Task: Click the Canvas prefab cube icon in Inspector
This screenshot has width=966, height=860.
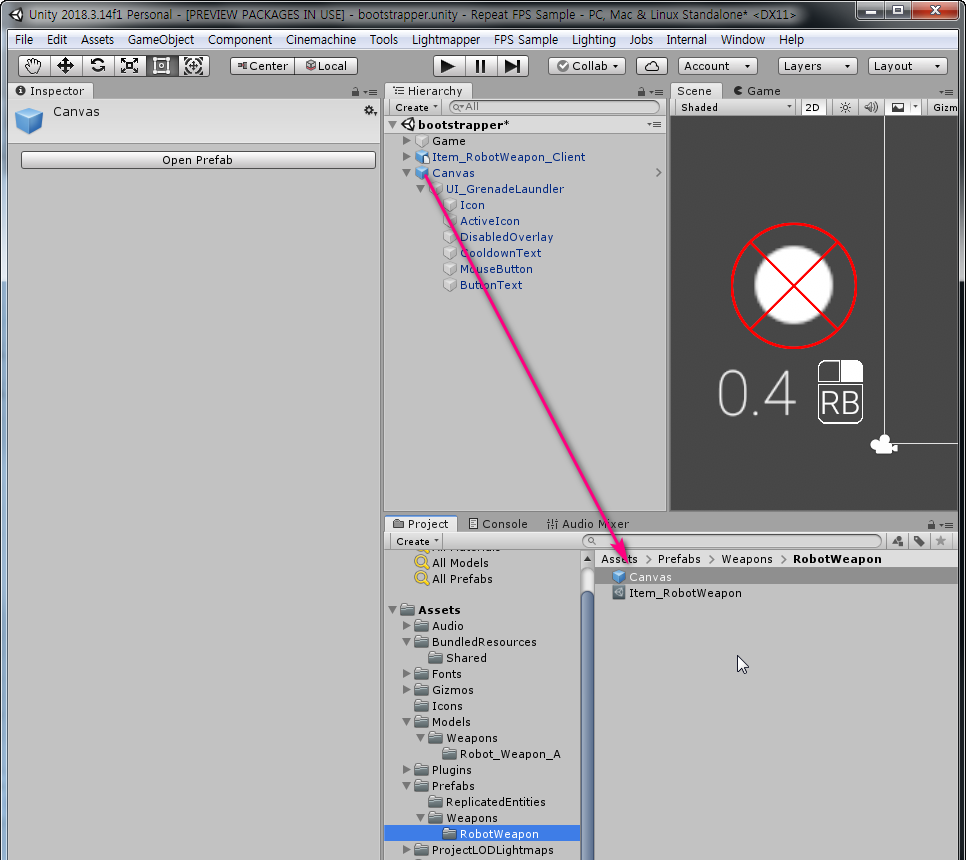Action: 29,121
